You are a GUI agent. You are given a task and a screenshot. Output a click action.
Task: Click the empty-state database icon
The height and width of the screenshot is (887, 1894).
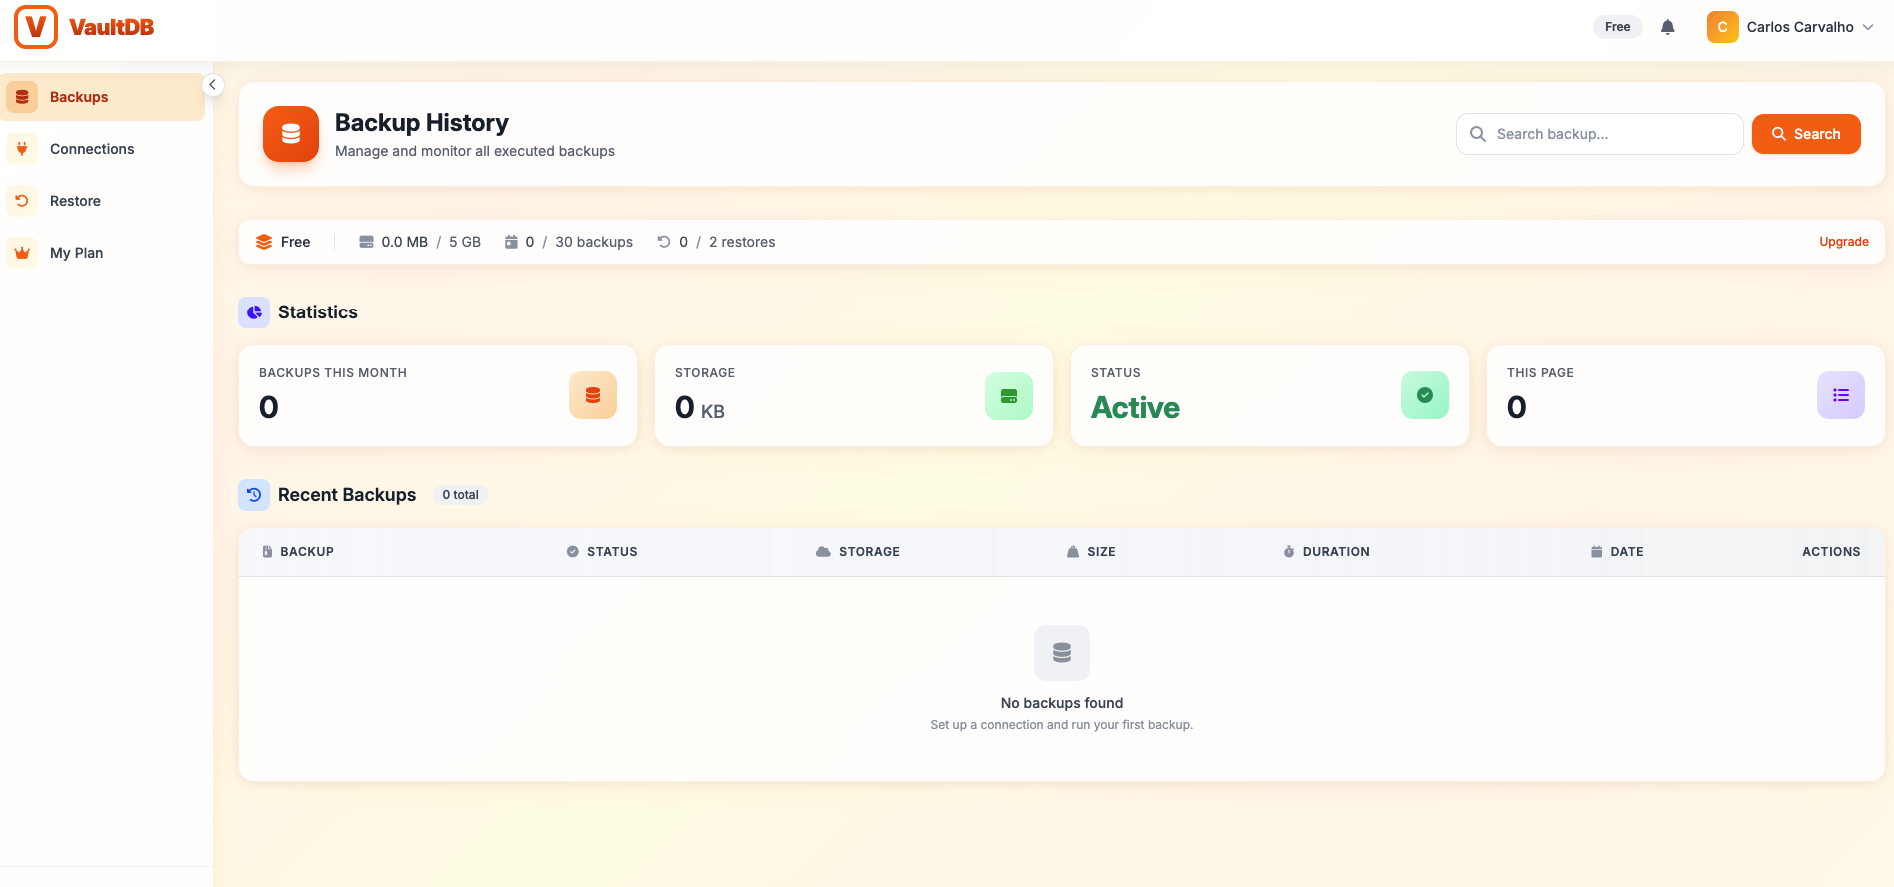point(1062,653)
